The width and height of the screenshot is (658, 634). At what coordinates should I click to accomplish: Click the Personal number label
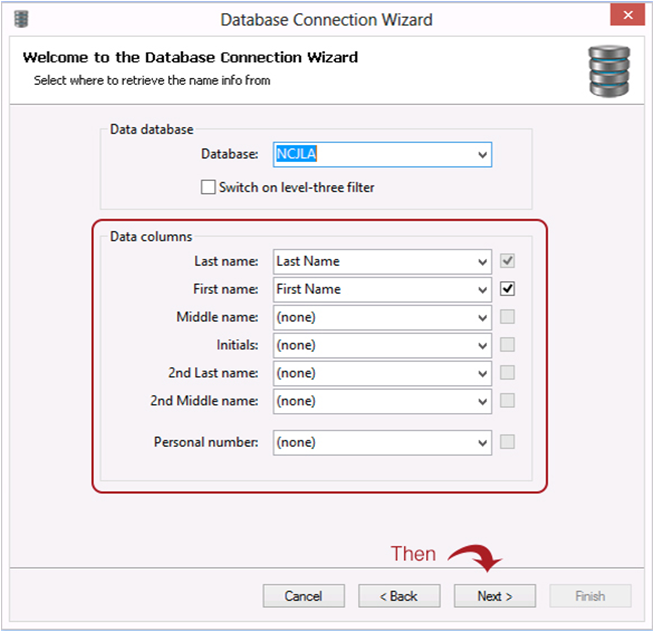point(207,445)
